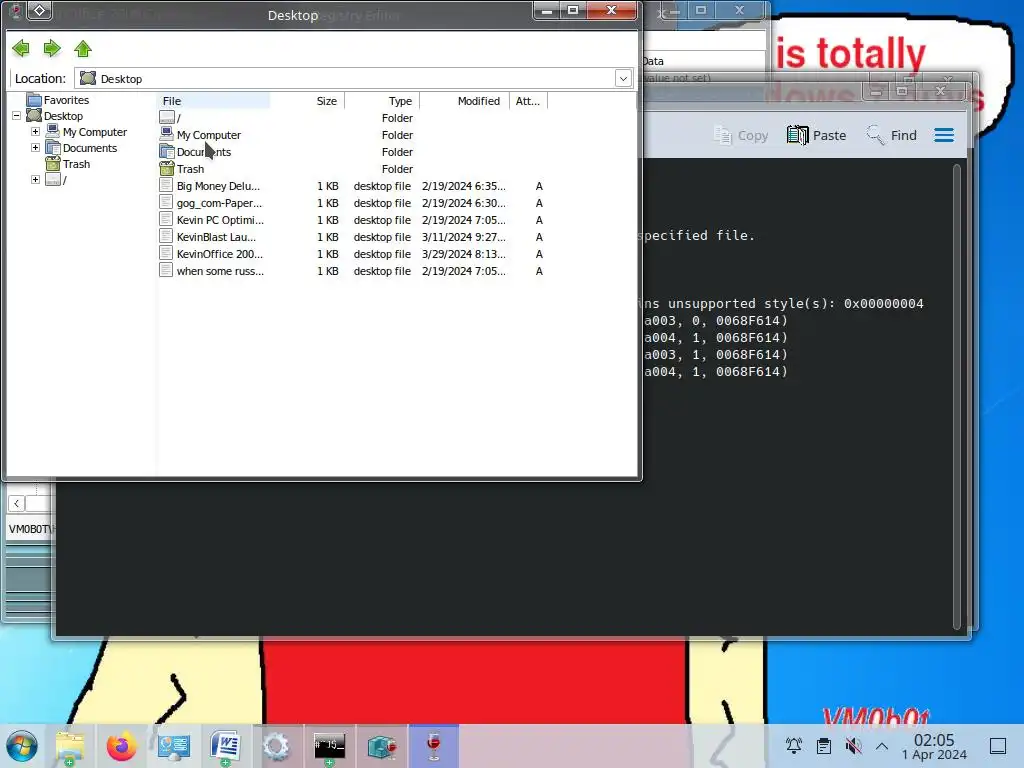Open the Location dropdown arrow
This screenshot has width=1024, height=768.
click(x=623, y=78)
